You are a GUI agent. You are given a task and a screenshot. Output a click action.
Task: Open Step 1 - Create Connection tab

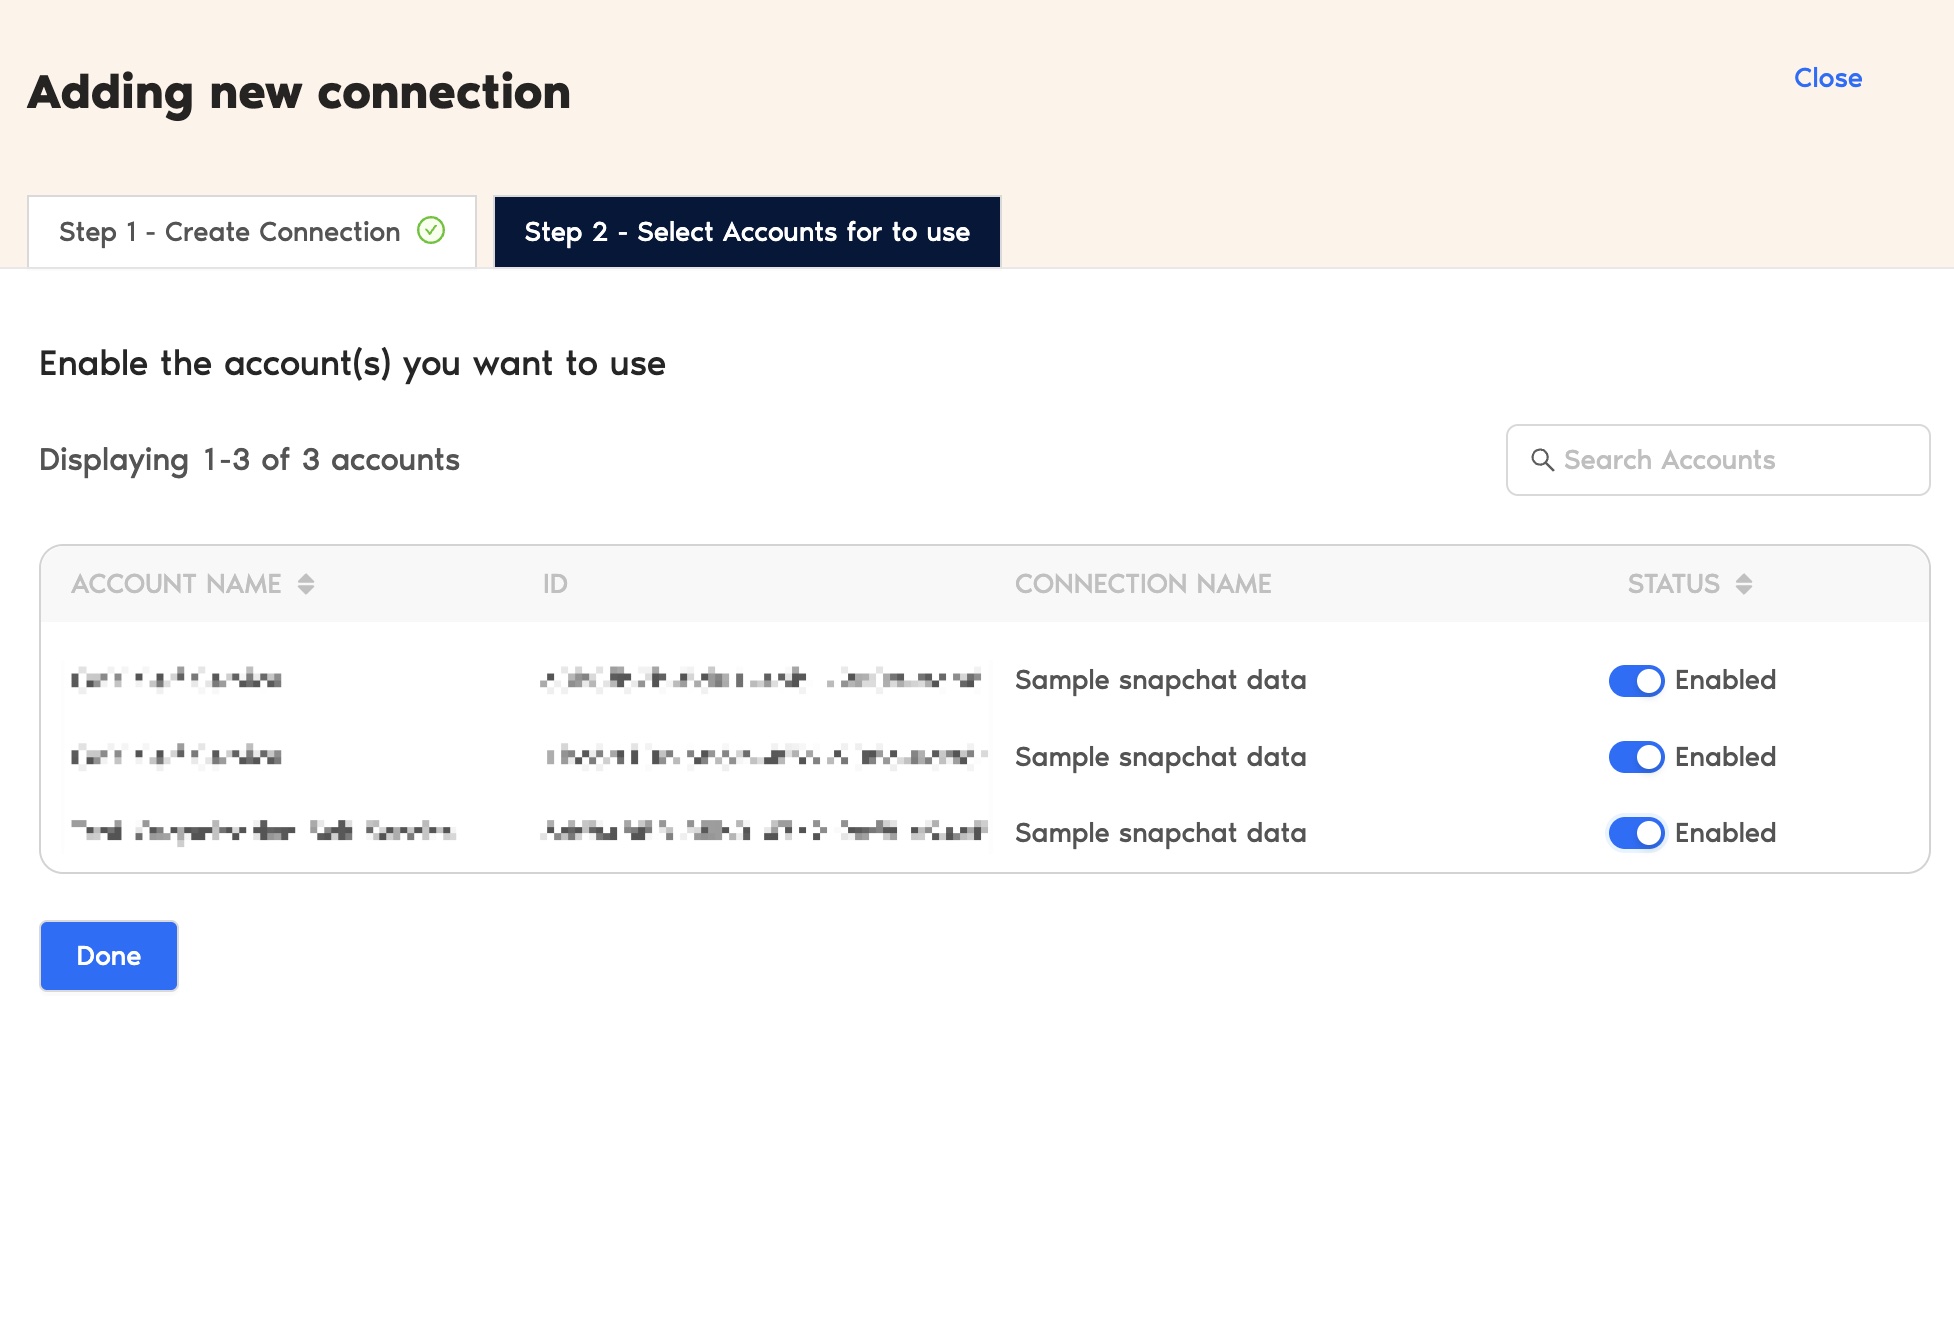pyautogui.click(x=252, y=232)
